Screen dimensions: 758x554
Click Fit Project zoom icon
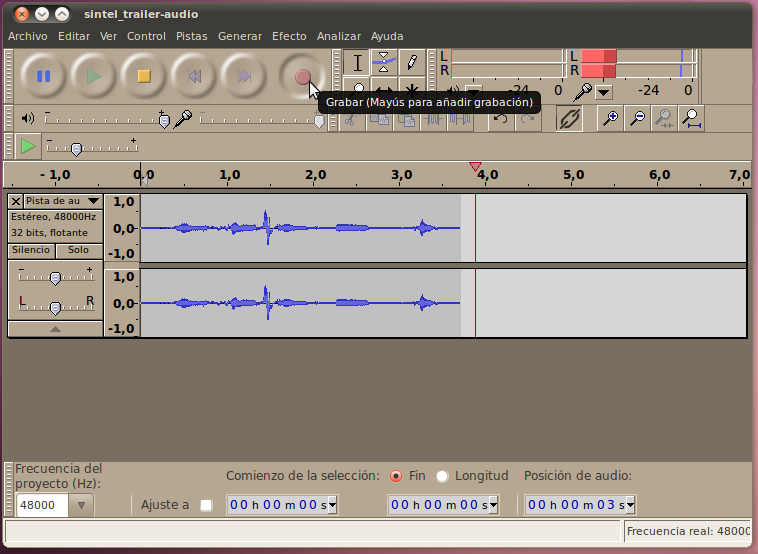691,118
